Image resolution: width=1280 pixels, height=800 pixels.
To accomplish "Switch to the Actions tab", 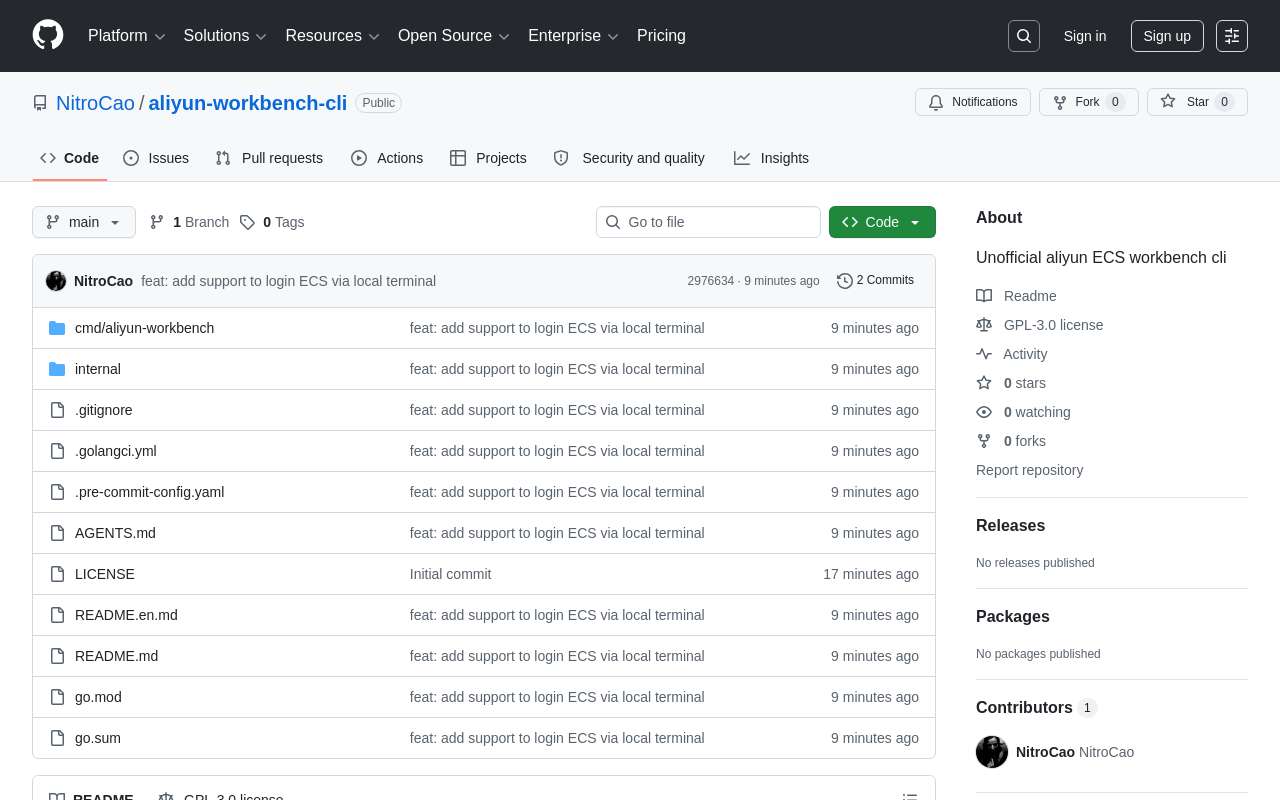I will pyautogui.click(x=387, y=158).
